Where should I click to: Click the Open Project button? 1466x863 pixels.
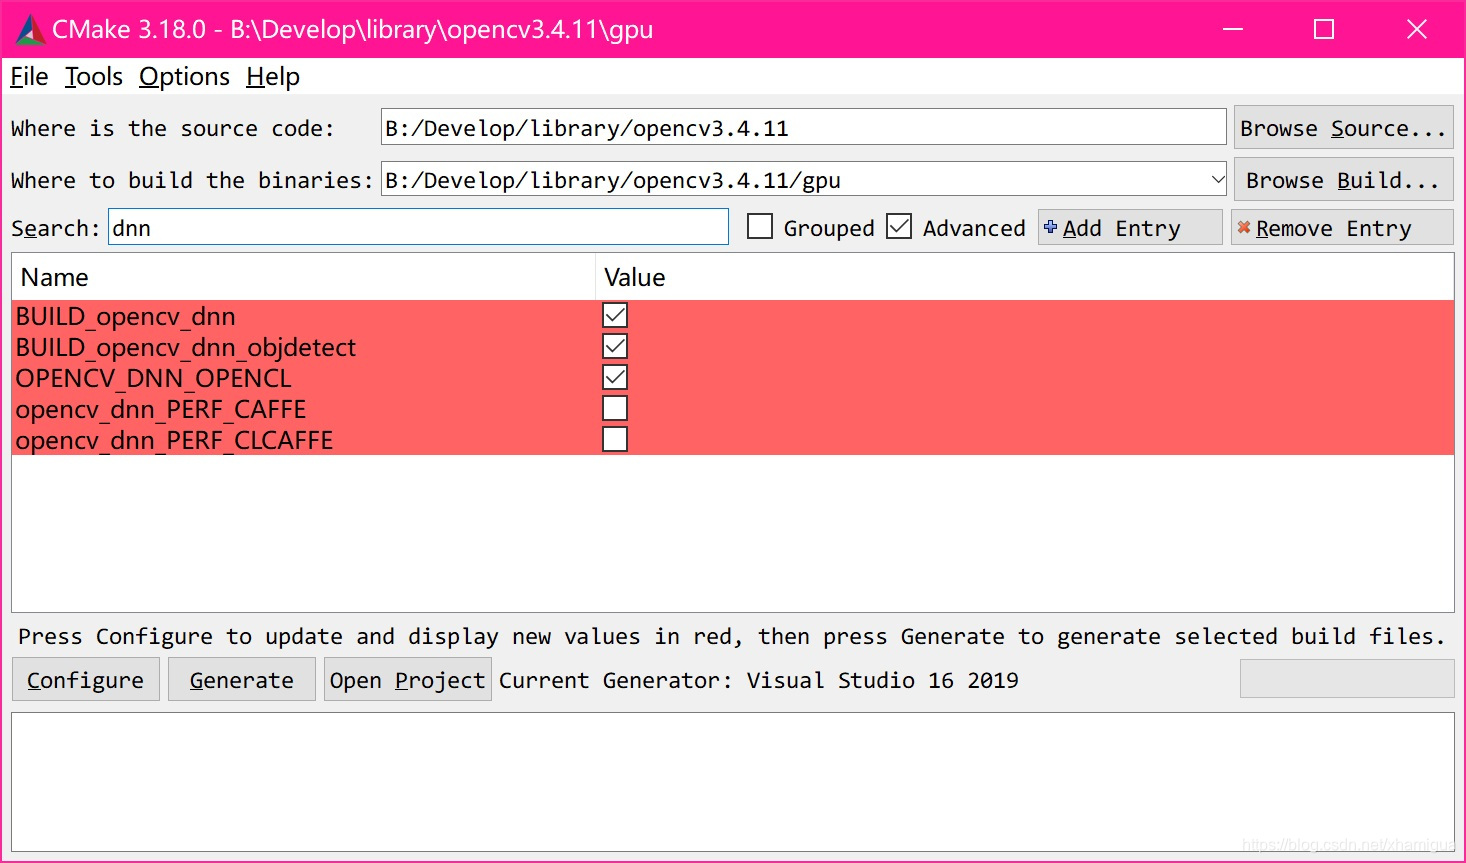408,680
